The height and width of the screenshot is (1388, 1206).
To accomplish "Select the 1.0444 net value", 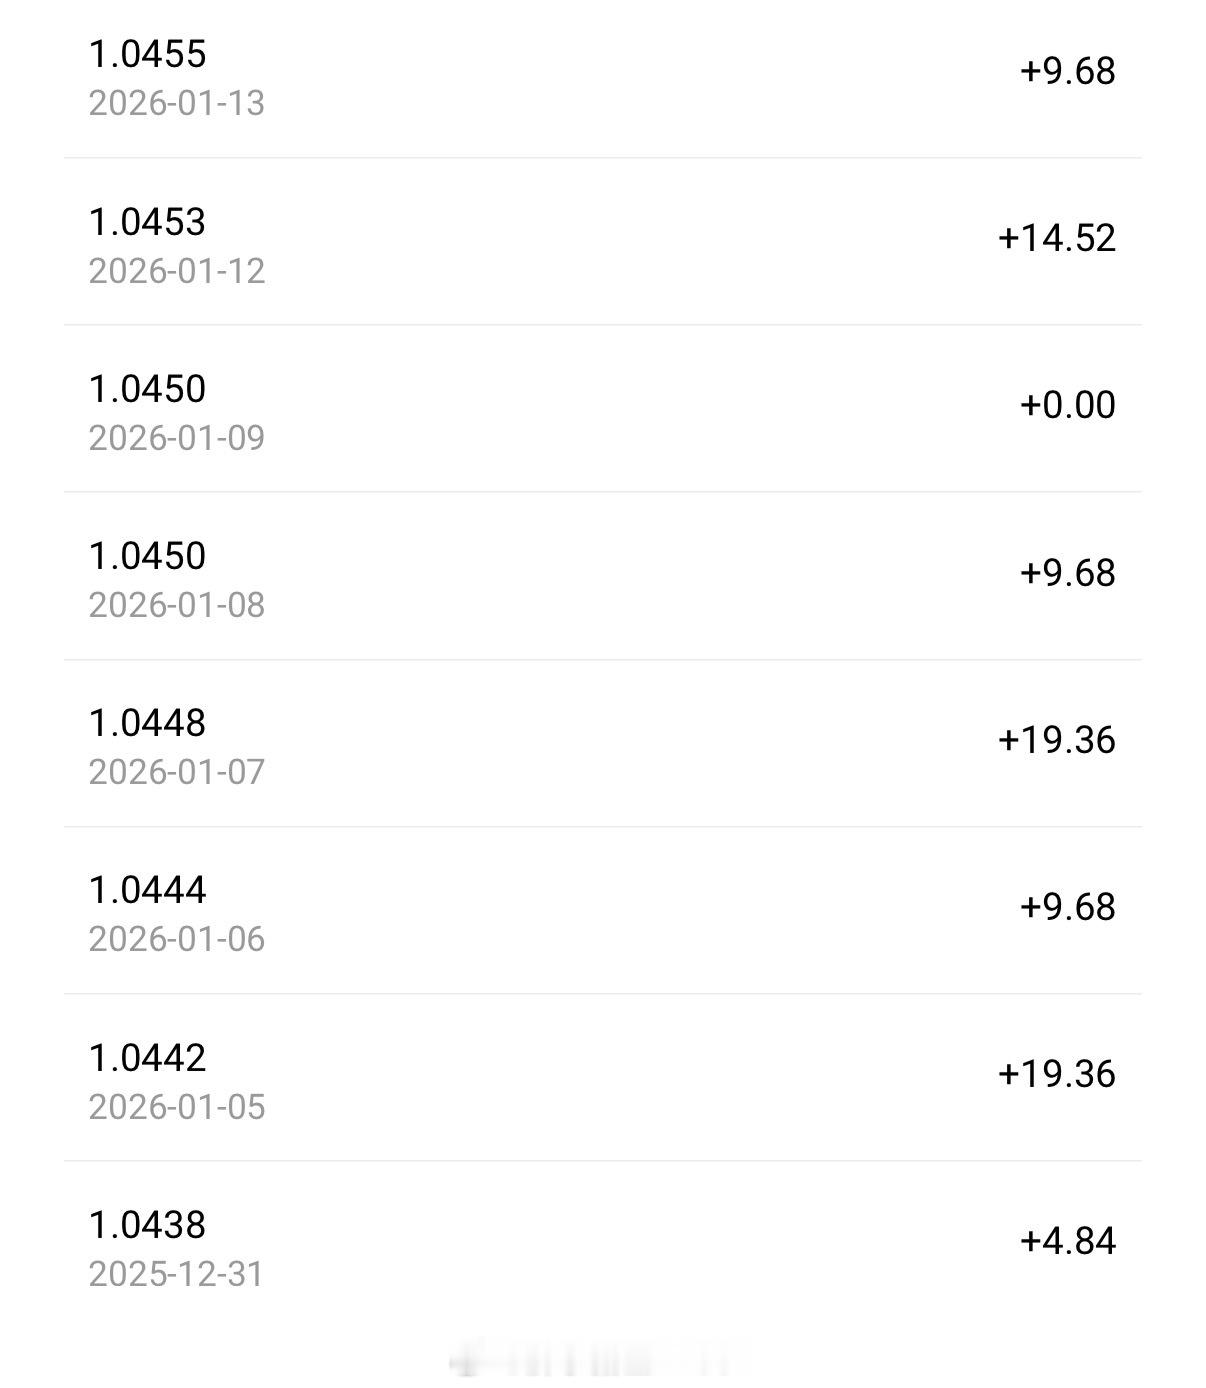I will click(148, 890).
